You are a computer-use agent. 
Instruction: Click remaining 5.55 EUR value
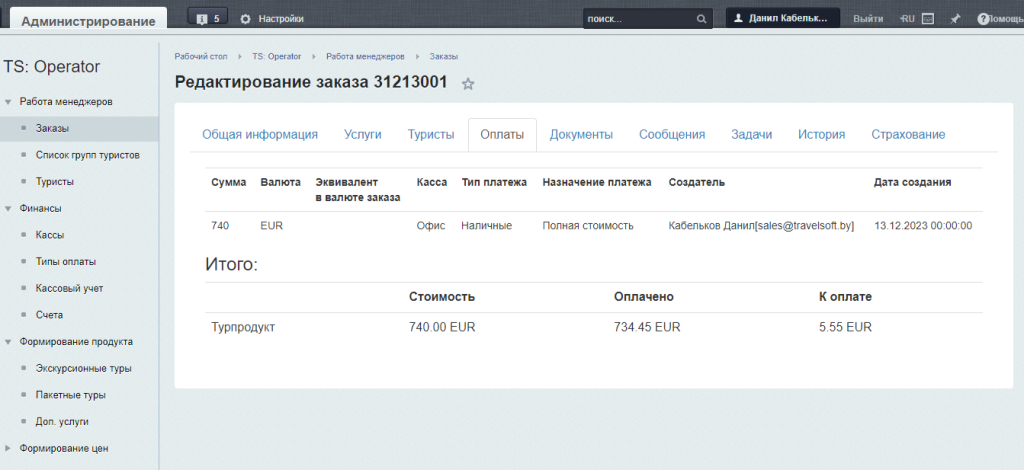click(845, 328)
